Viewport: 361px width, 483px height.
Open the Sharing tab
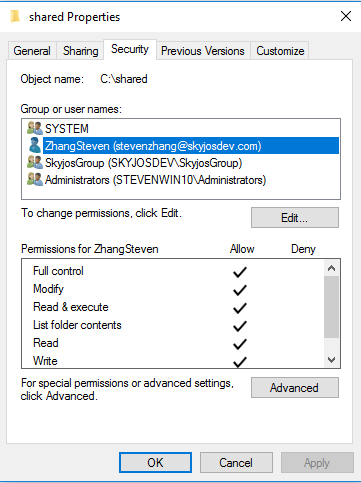coord(81,51)
